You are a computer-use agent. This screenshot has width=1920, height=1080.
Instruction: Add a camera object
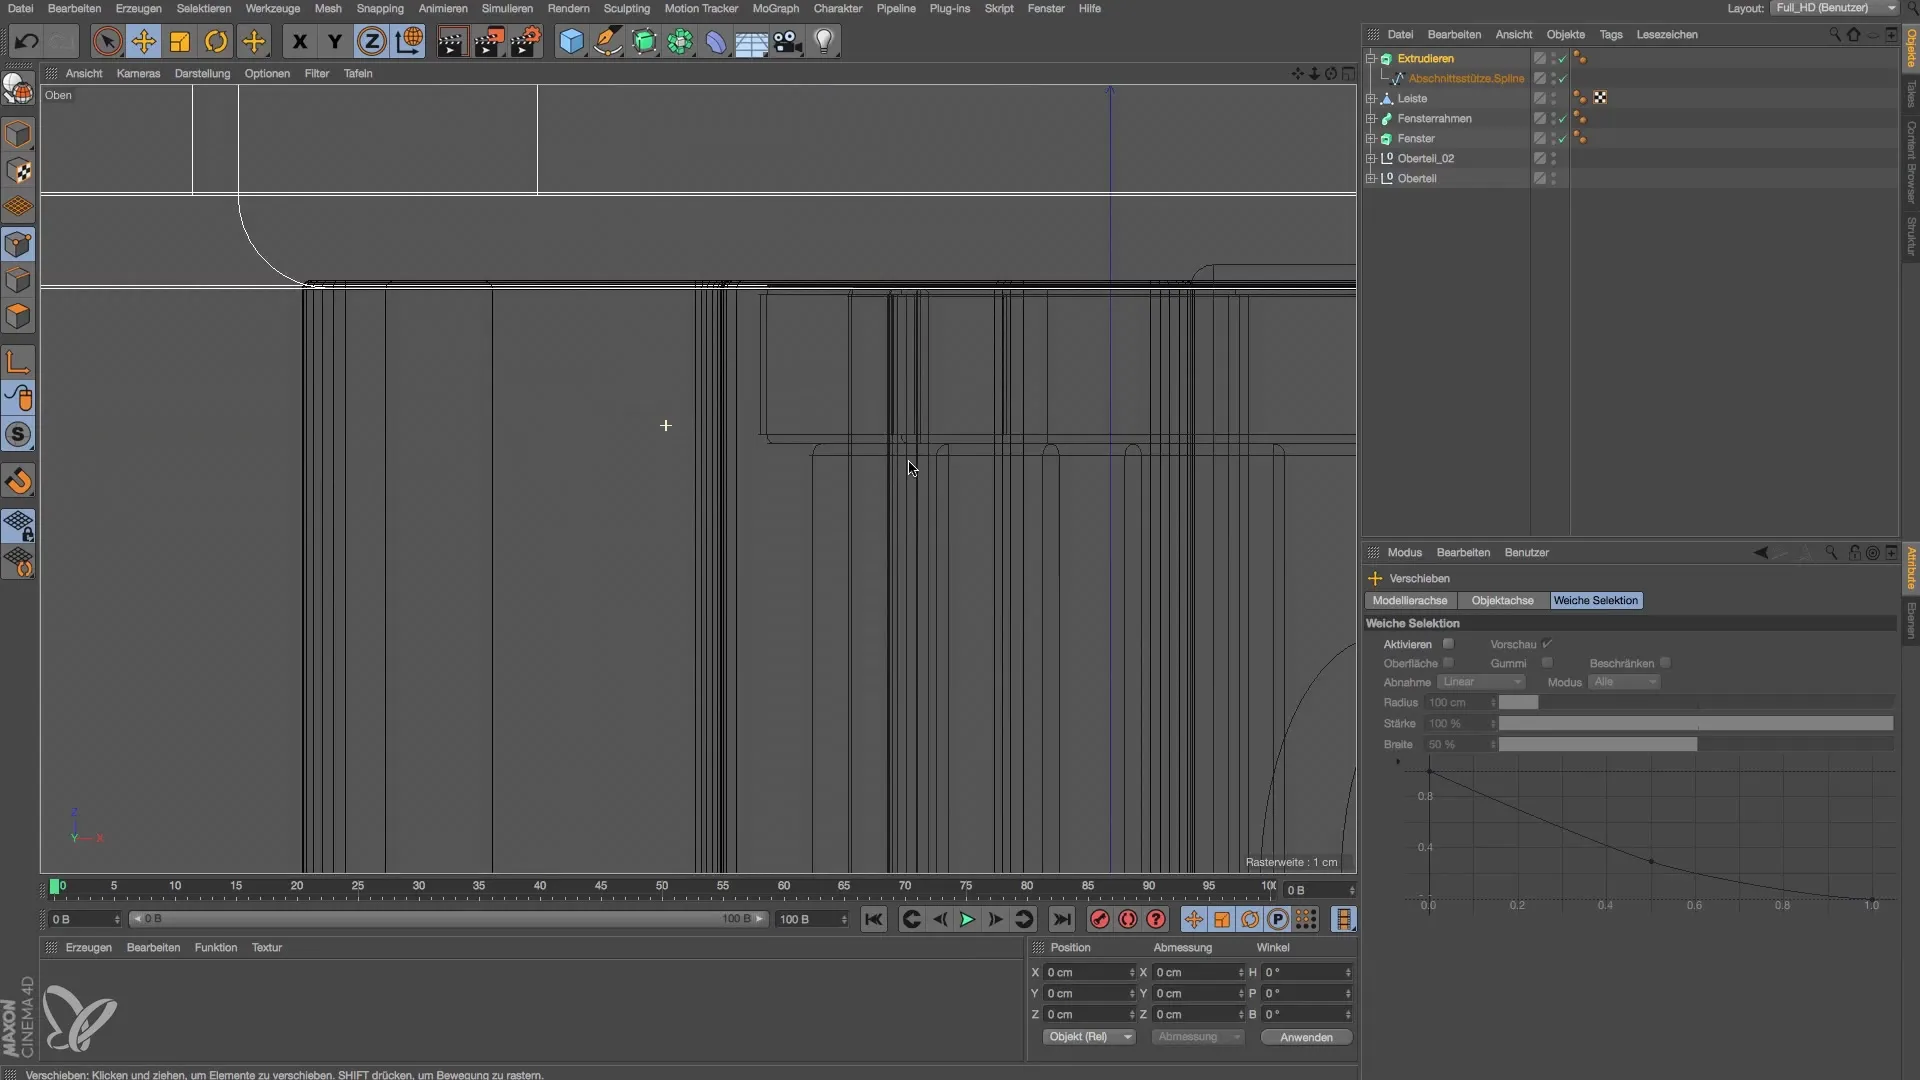(788, 42)
